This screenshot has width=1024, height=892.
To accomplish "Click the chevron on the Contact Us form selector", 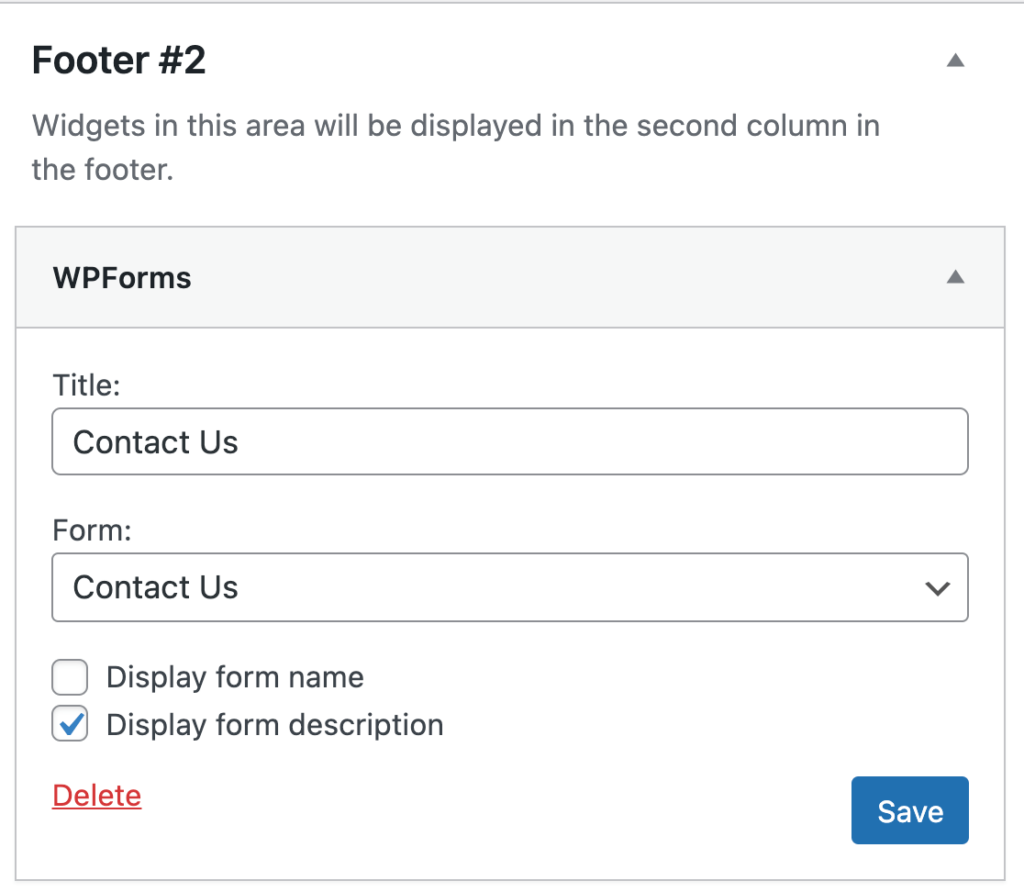I will [937, 587].
